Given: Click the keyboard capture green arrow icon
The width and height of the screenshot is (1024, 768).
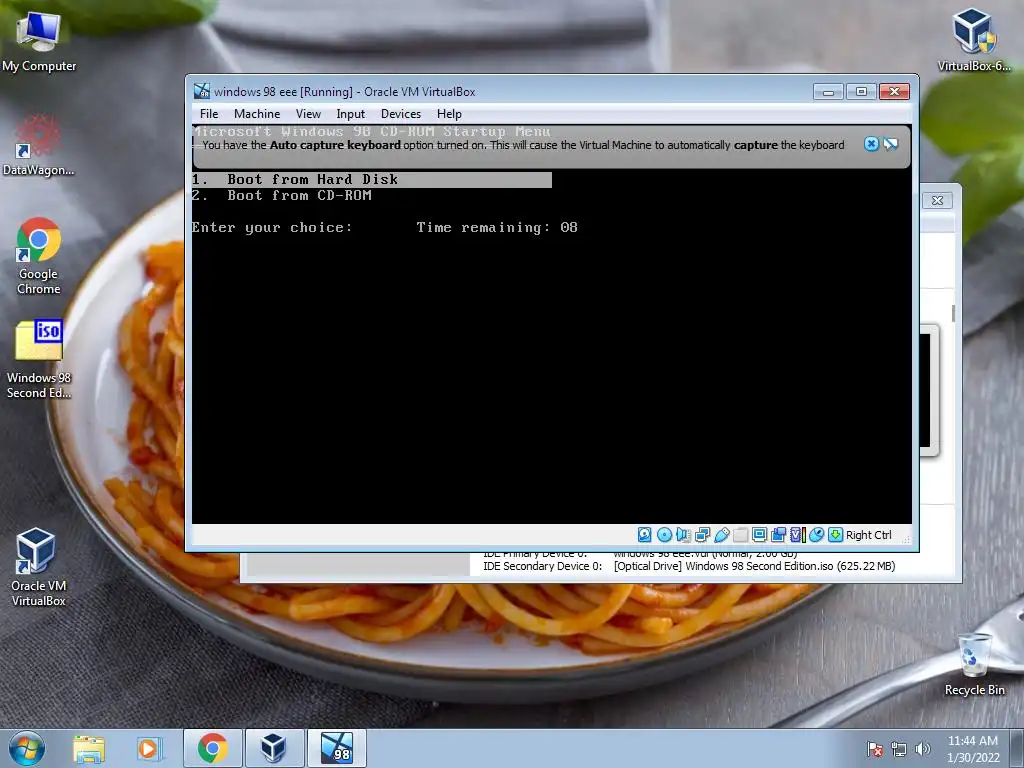Looking at the screenshot, I should [835, 535].
